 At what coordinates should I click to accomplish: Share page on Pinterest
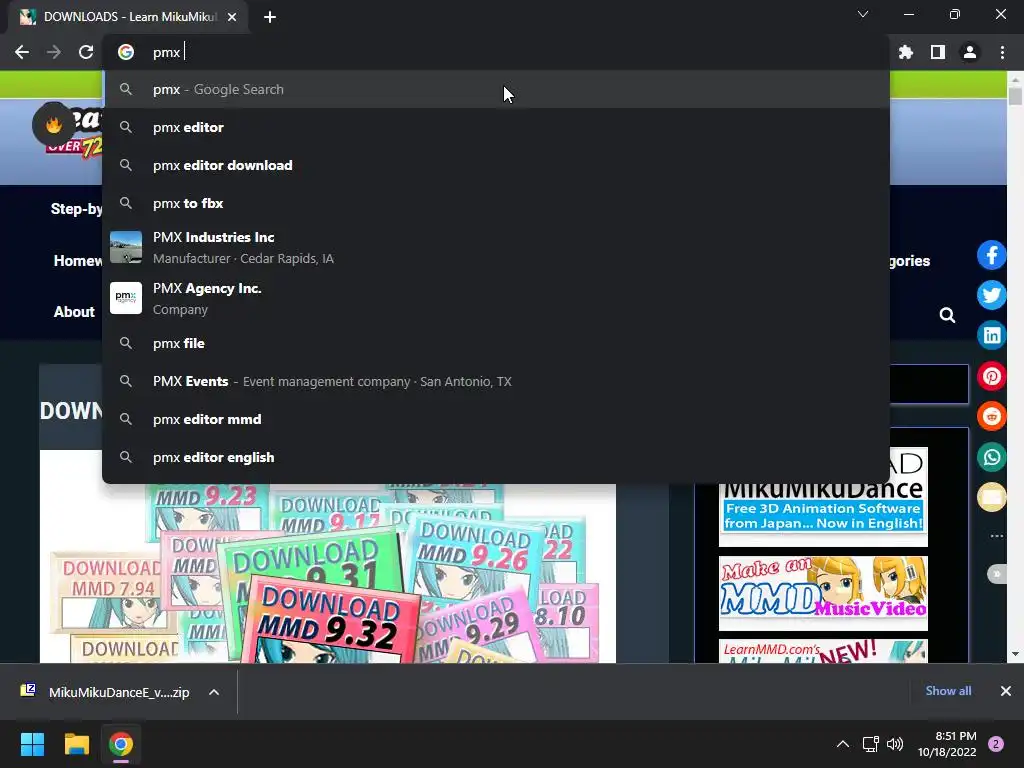point(991,376)
